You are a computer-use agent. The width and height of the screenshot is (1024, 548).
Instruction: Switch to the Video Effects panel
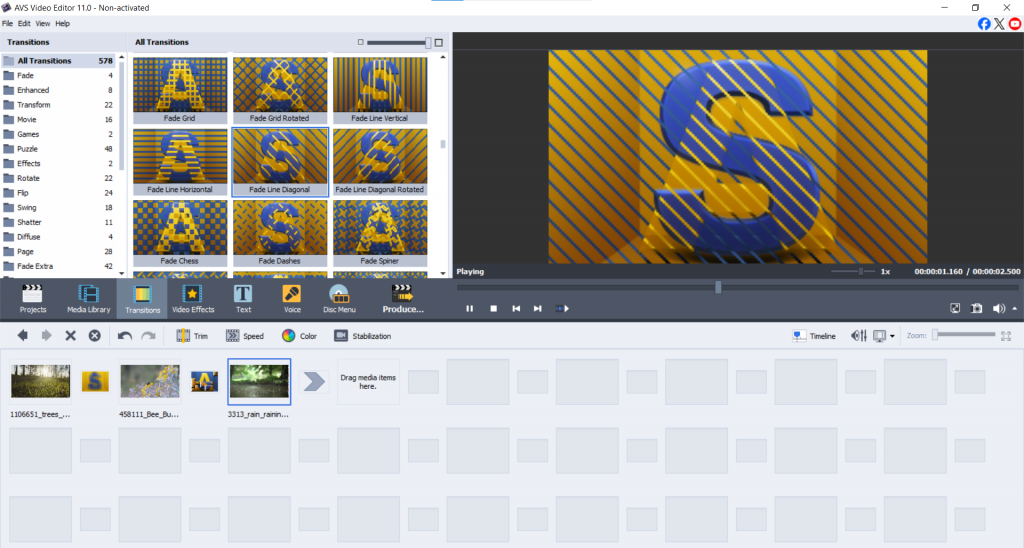pyautogui.click(x=193, y=298)
